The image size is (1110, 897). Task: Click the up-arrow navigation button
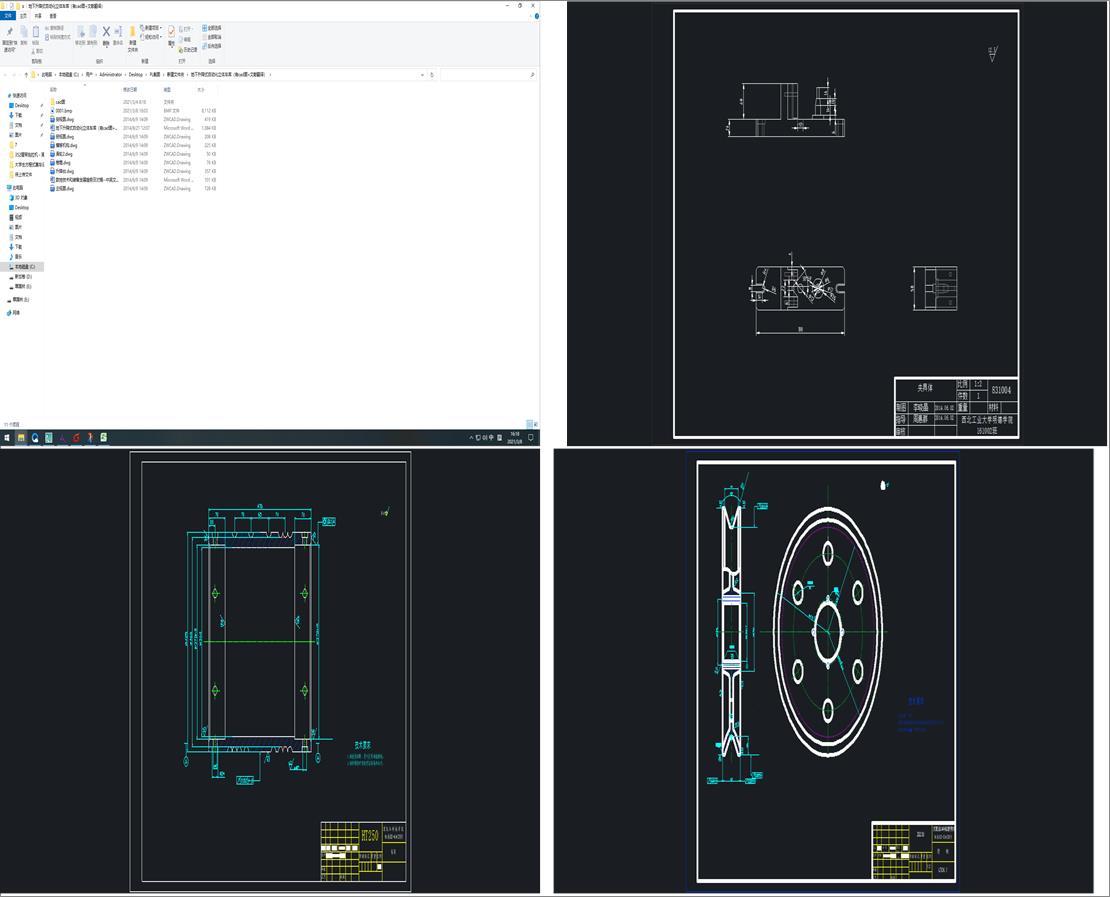26,74
